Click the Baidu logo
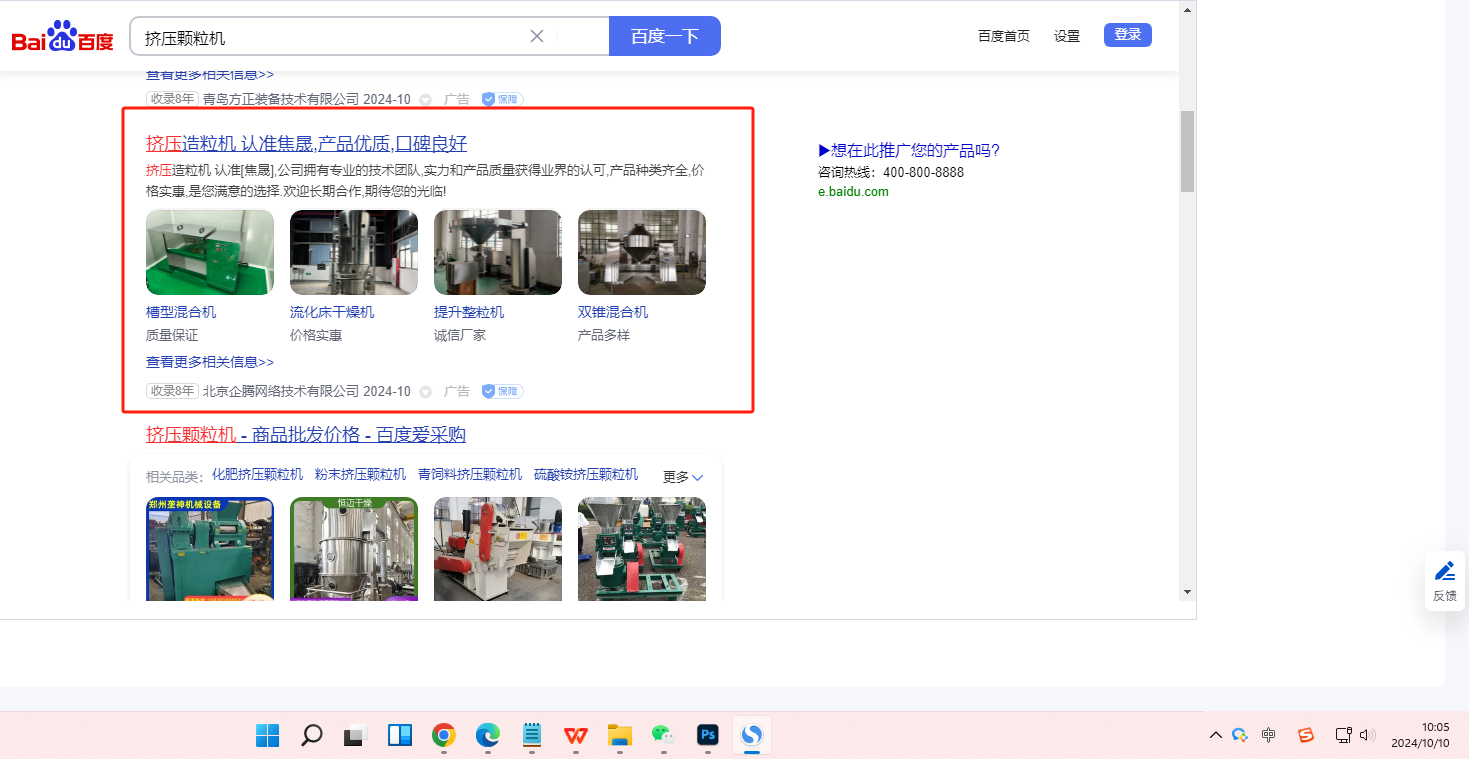This screenshot has height=759, width=1469. [62, 37]
